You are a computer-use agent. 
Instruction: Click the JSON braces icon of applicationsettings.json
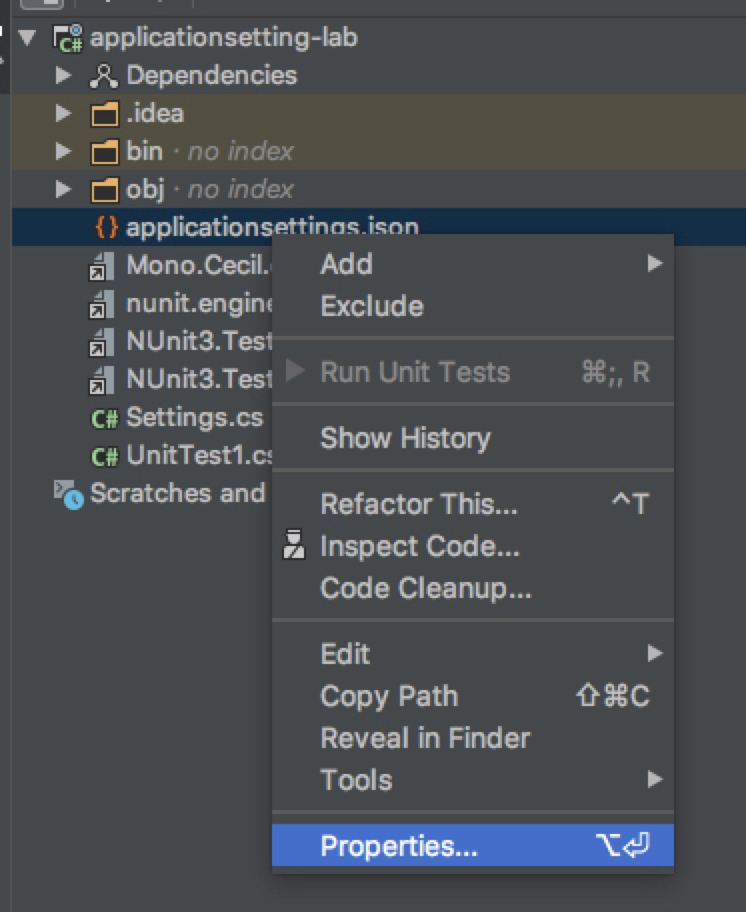pos(106,228)
